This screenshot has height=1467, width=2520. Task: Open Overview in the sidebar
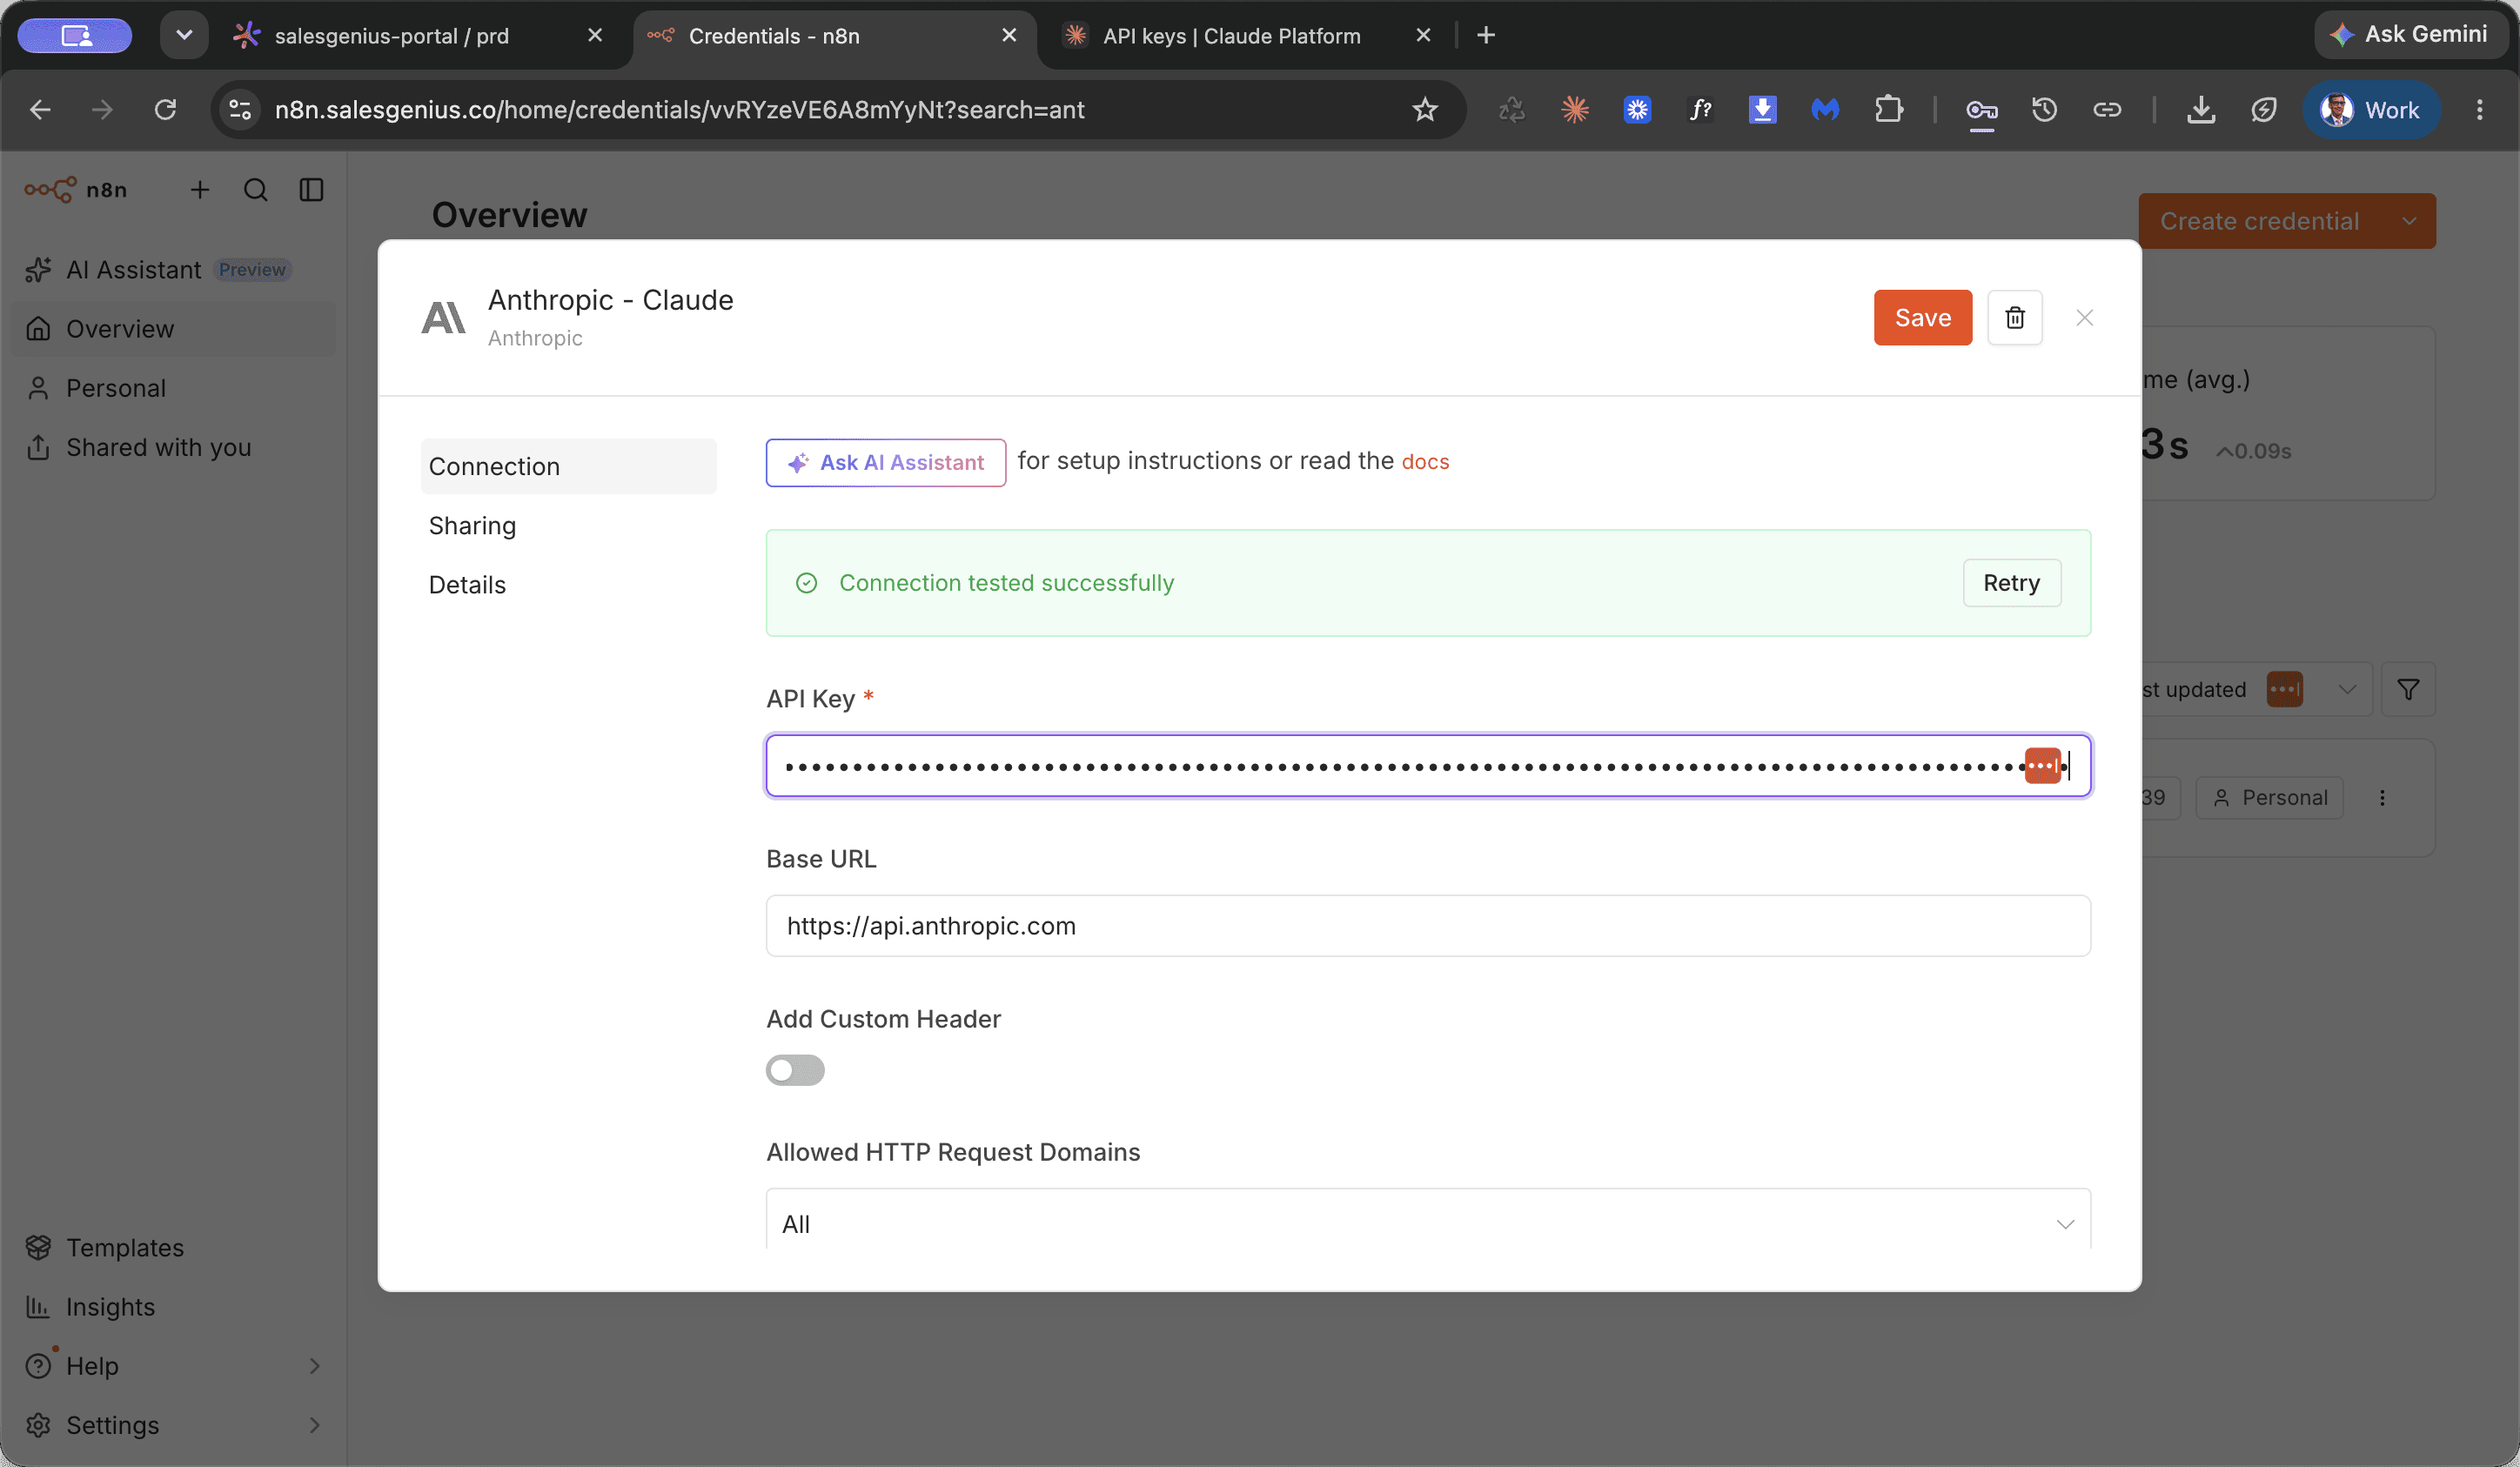173,328
